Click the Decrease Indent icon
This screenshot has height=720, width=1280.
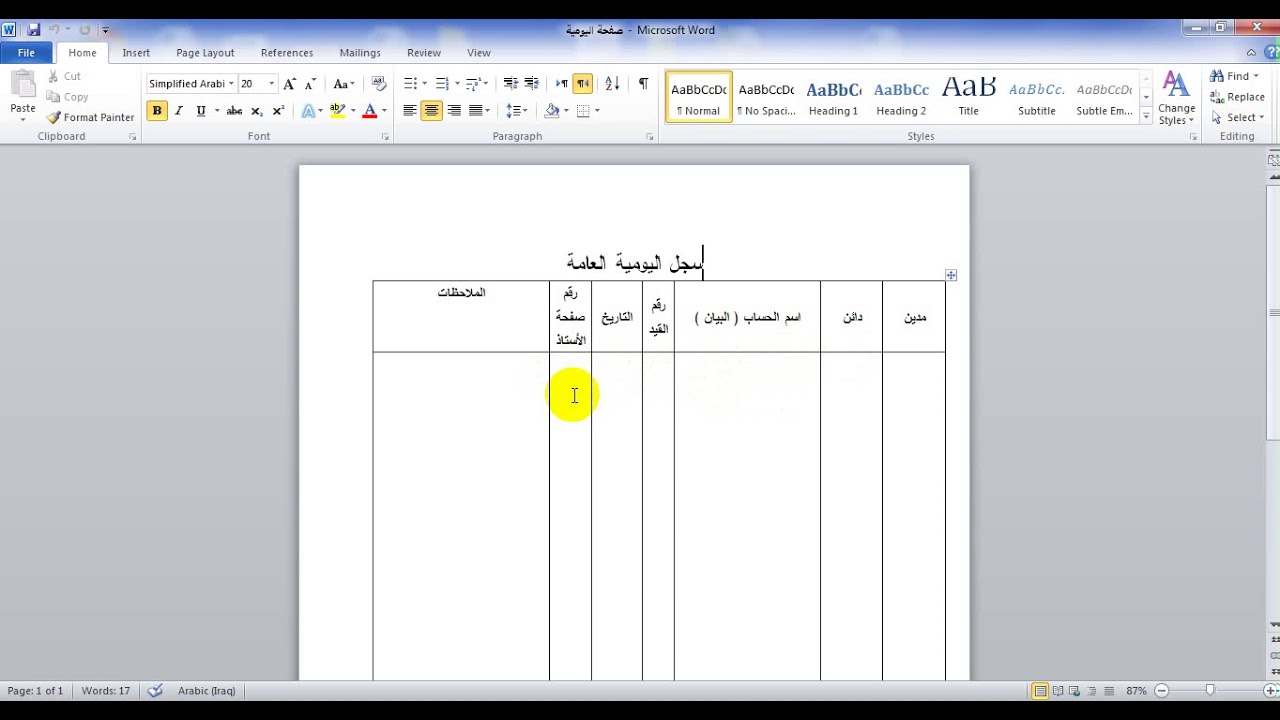[x=510, y=84]
